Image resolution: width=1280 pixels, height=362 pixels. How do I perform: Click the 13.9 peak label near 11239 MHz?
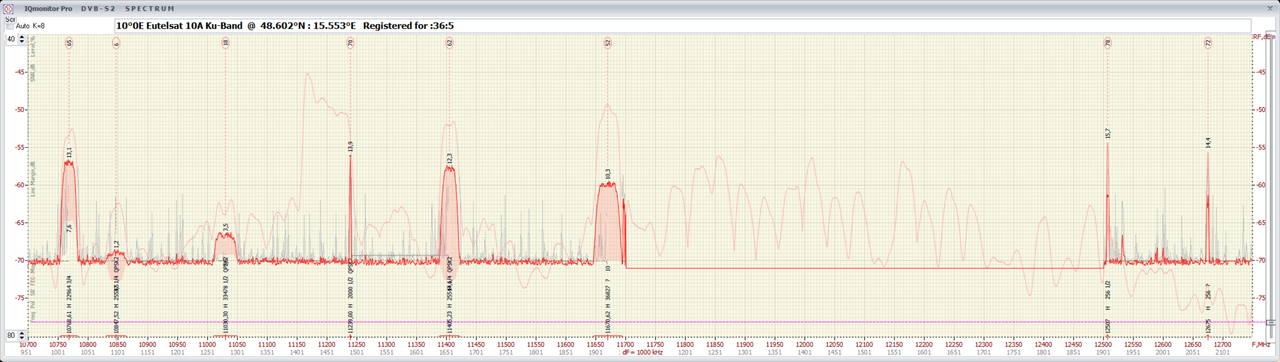(350, 146)
